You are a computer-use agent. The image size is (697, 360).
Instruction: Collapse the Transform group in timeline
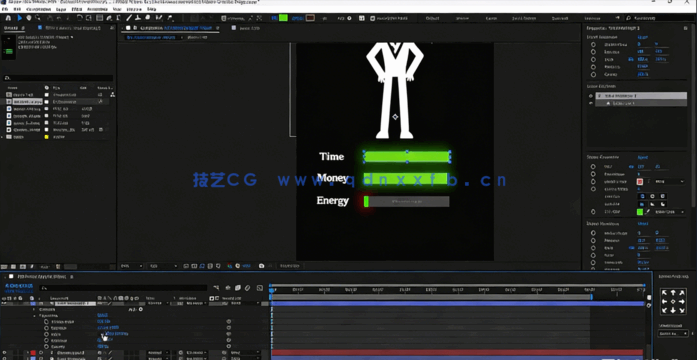point(35,316)
